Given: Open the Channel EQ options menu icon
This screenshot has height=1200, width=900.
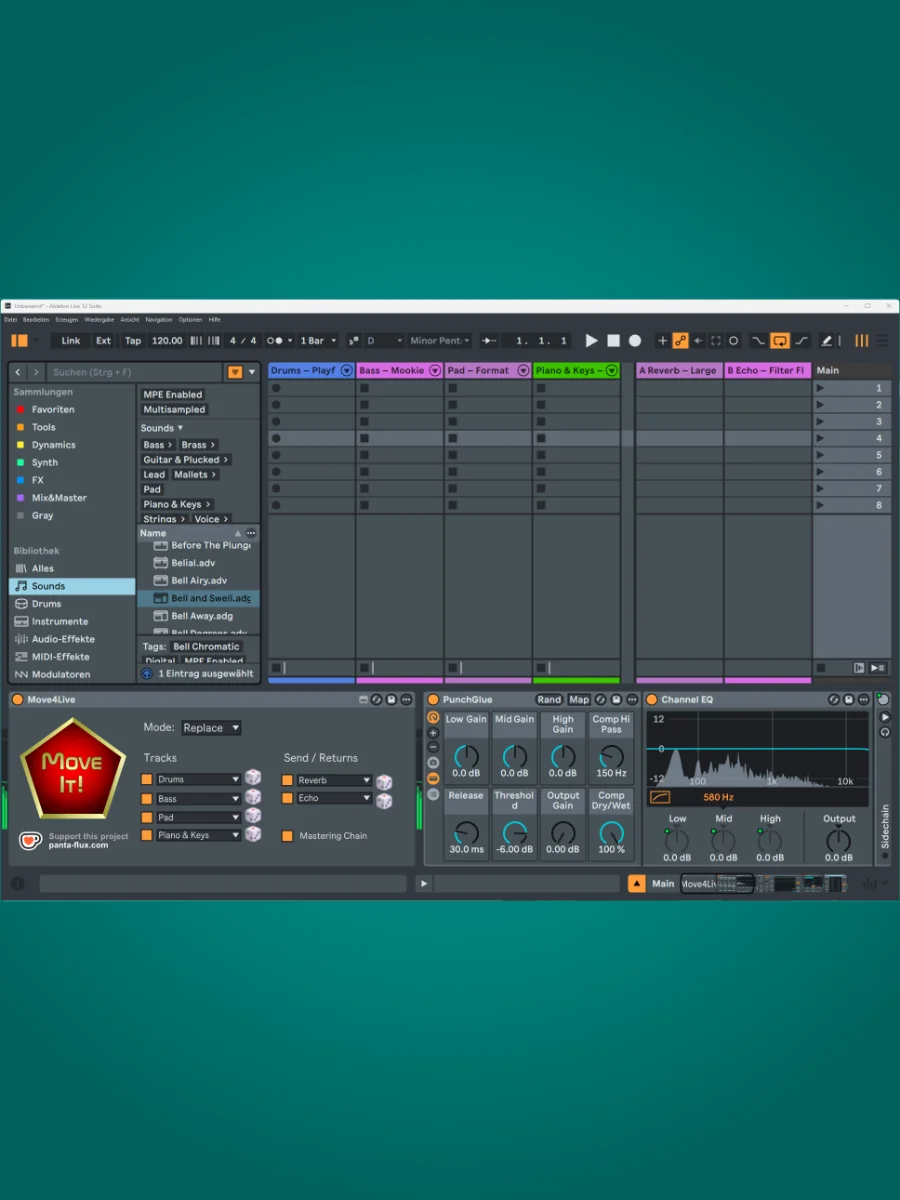Looking at the screenshot, I should pos(862,700).
